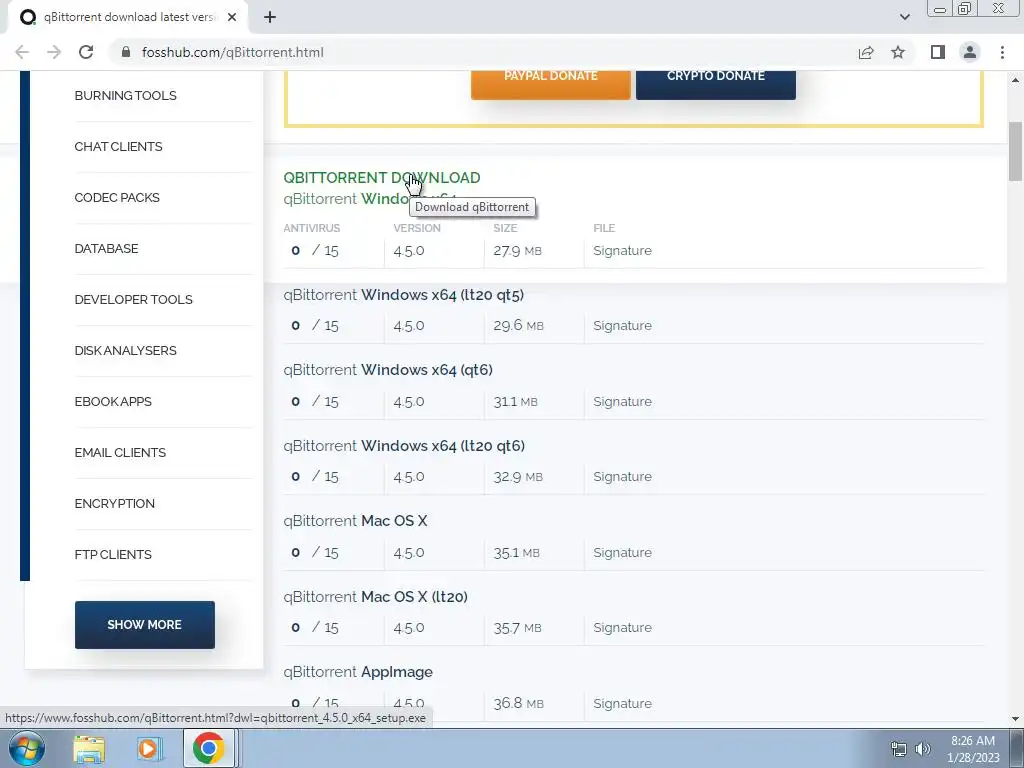Open a new tab with the plus icon

[x=270, y=17]
